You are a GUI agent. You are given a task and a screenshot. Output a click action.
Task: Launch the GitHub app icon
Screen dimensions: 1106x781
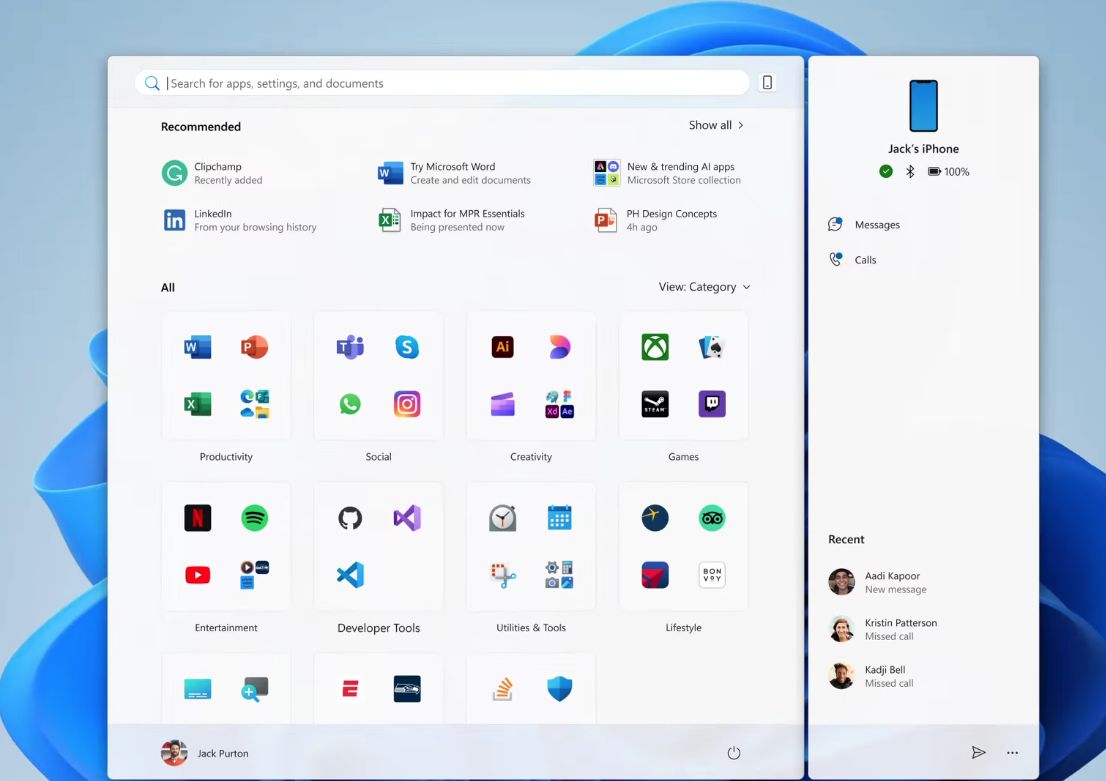350,518
